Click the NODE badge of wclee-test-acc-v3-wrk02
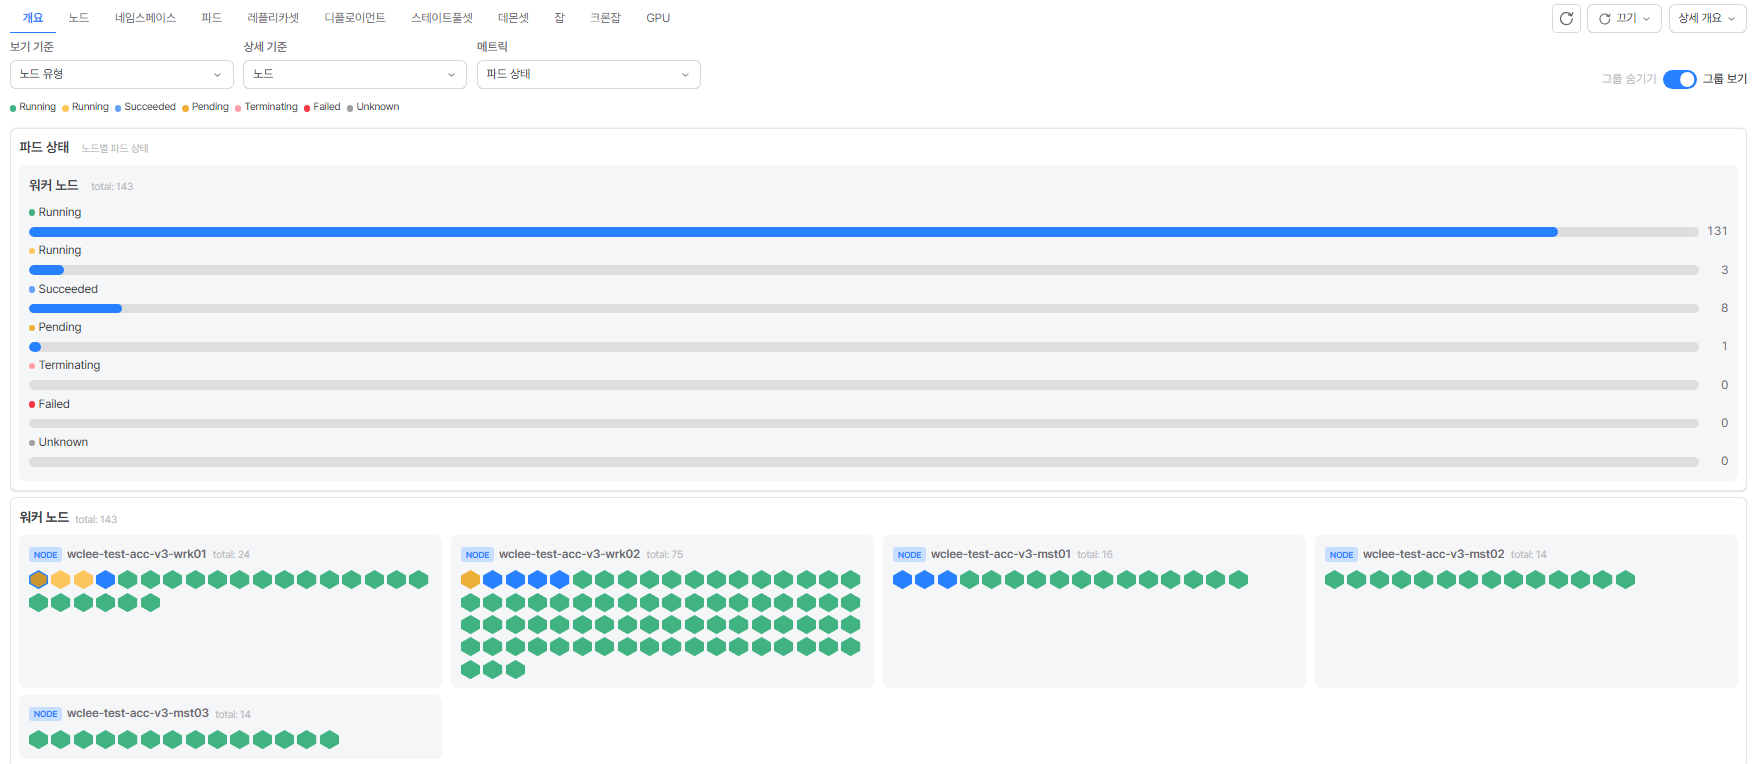1755x764 pixels. point(477,555)
